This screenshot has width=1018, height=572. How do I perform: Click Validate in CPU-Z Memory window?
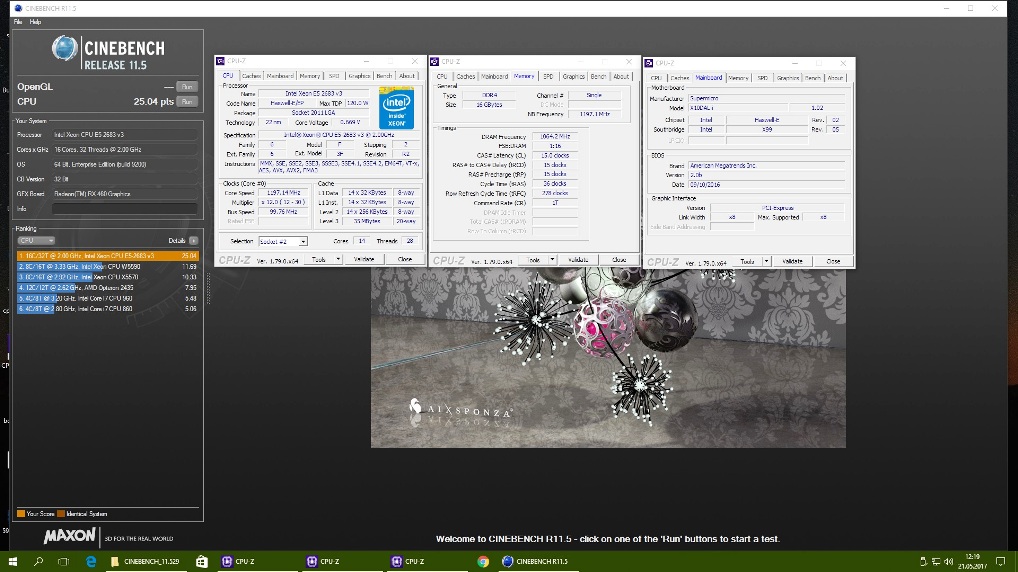point(578,260)
